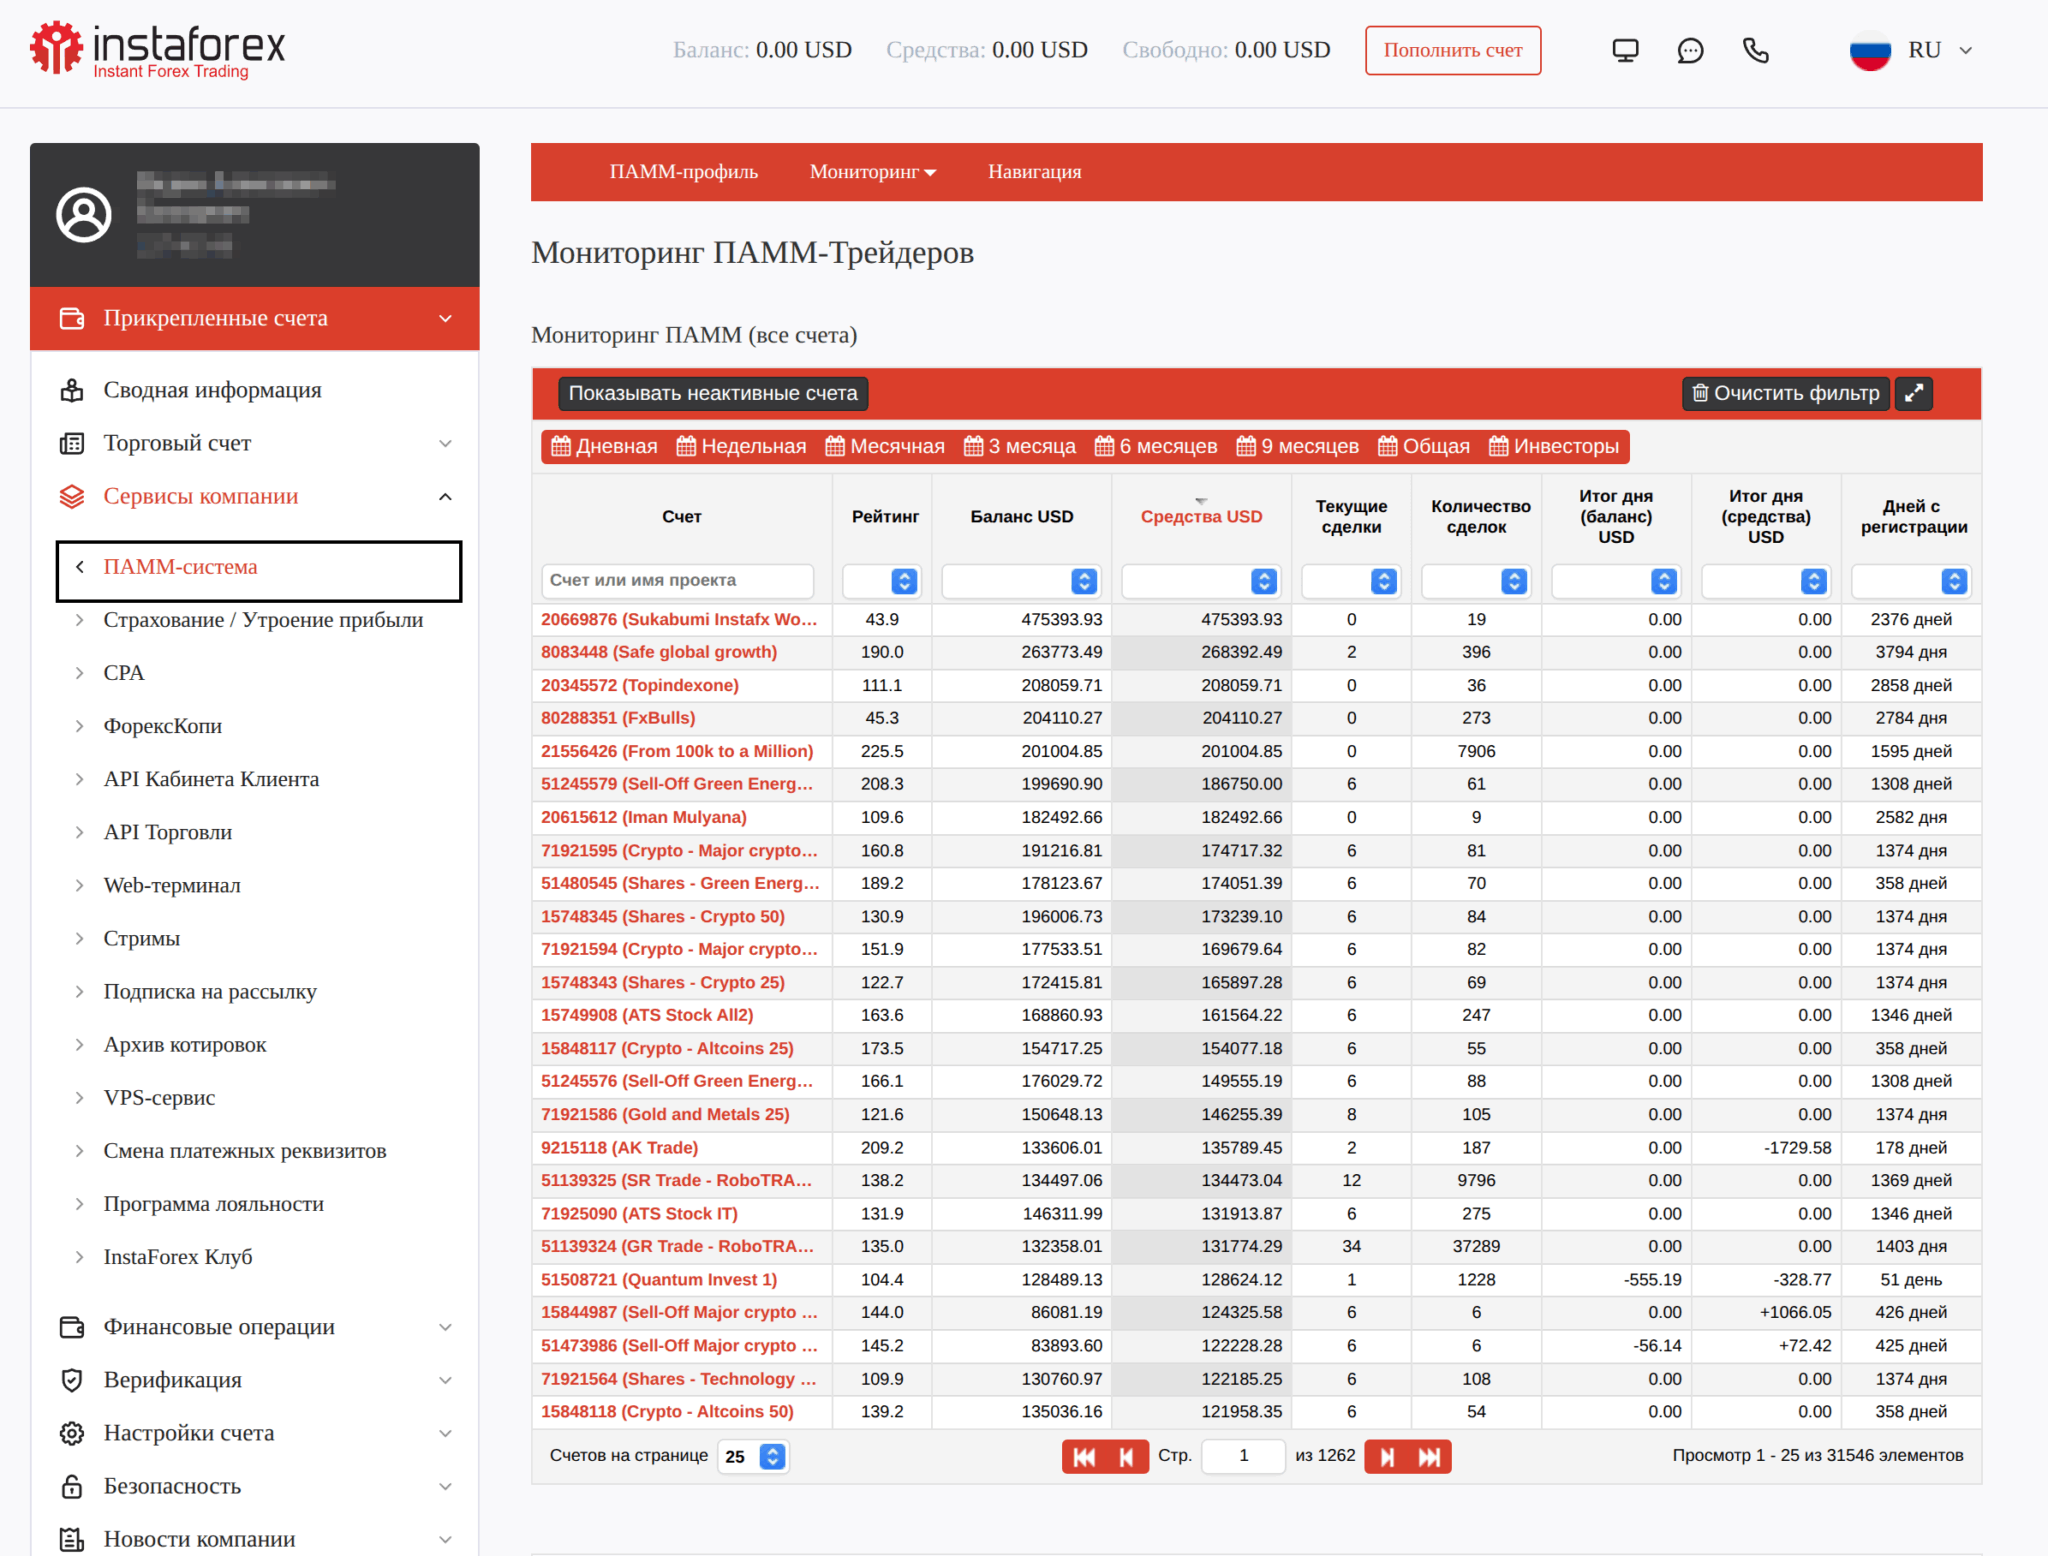Click the expand table fullscreen icon
The image size is (2048, 1556).
pyautogui.click(x=1914, y=393)
